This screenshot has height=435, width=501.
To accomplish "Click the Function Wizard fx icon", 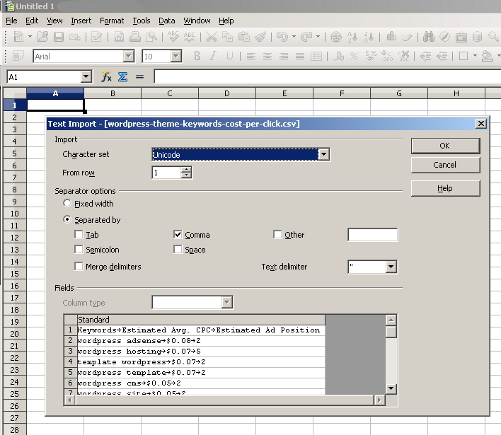I will [x=106, y=77].
